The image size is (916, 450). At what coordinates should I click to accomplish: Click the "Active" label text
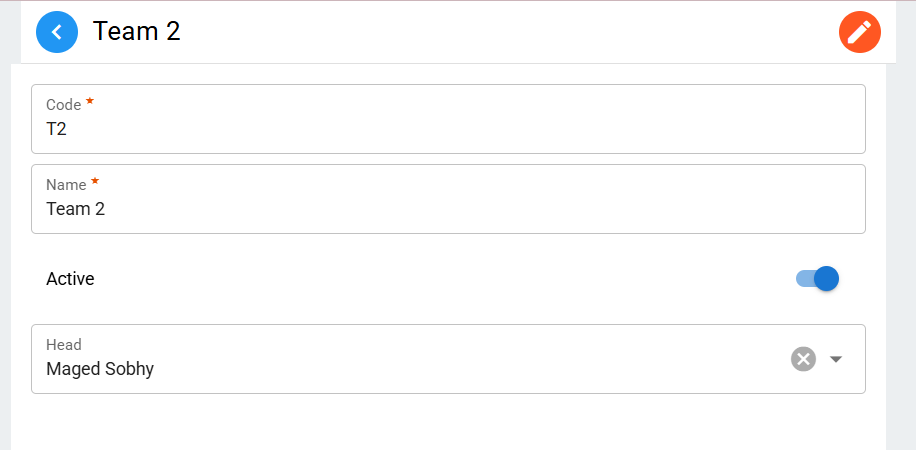tap(70, 279)
